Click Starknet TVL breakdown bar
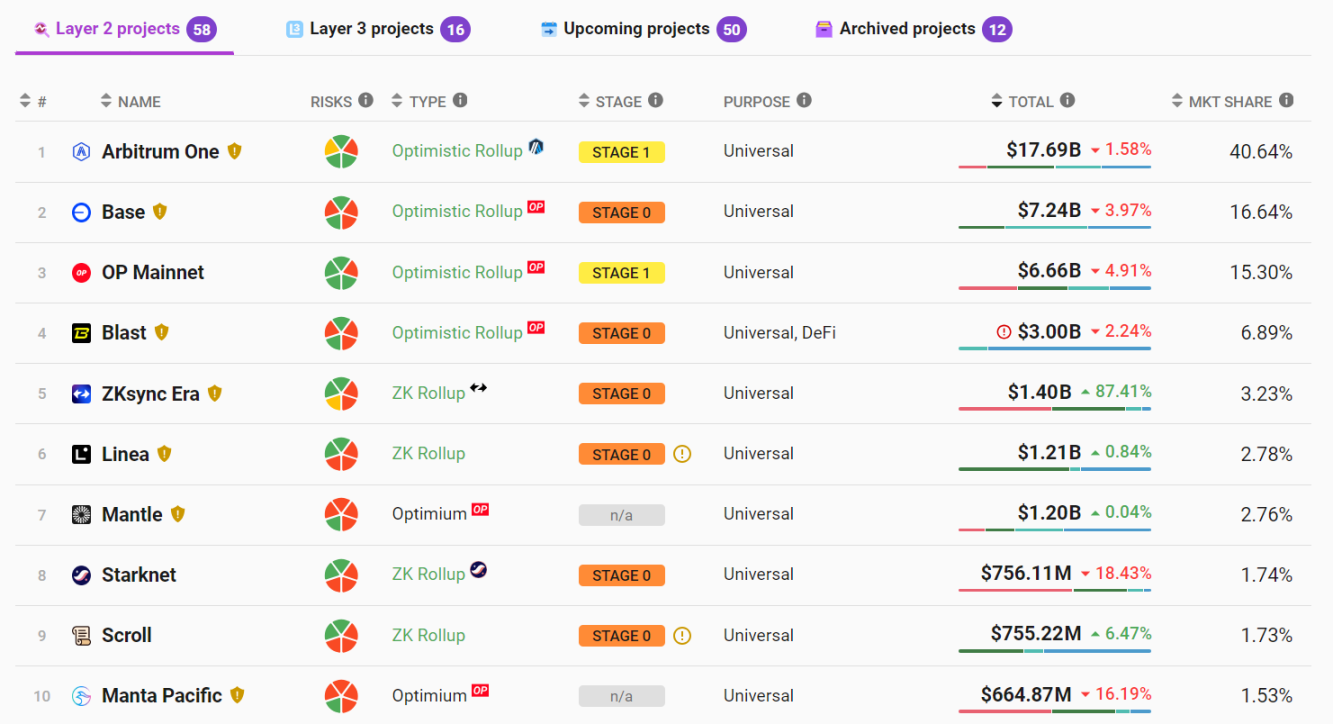This screenshot has height=724, width=1333. point(1054,590)
